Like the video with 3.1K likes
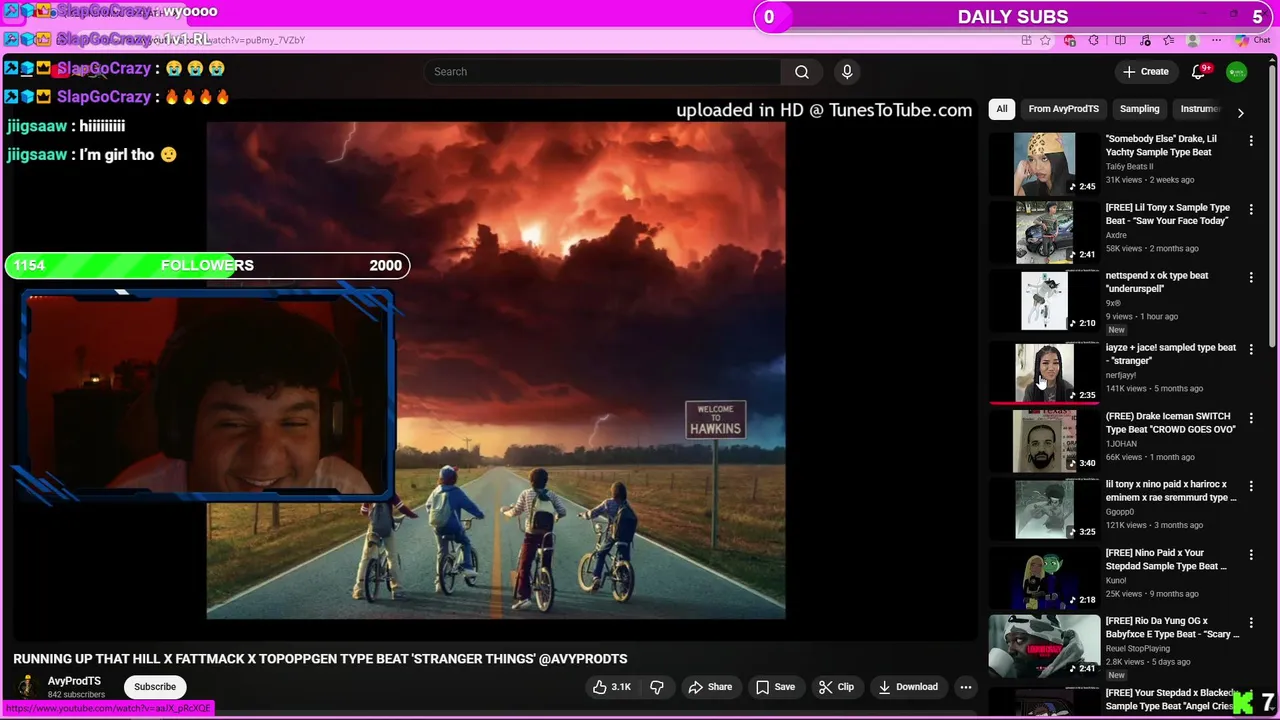Viewport: 1280px width, 720px height. point(611,687)
